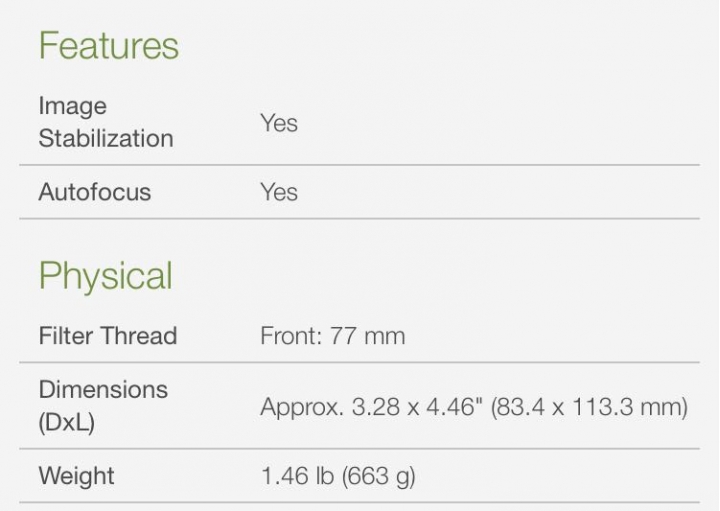Click the Image Stabilization label
720x511 pixels.
(x=106, y=122)
